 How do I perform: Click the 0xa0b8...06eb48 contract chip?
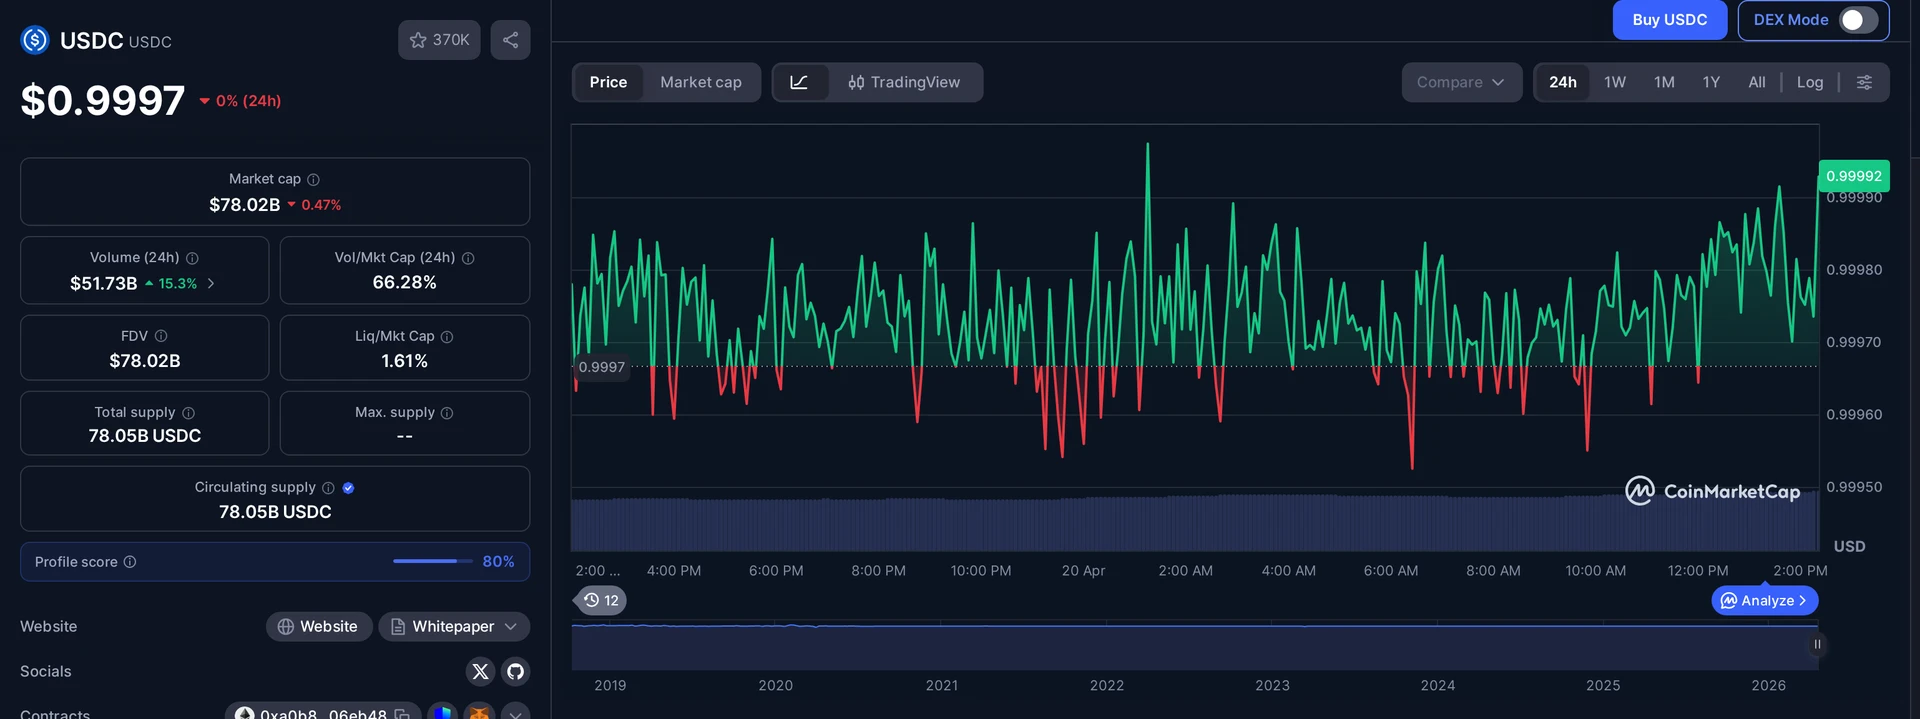(322, 712)
